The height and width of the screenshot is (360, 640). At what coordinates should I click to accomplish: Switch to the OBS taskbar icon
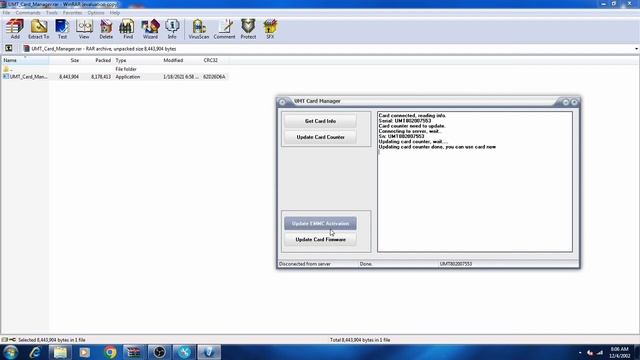point(159,352)
